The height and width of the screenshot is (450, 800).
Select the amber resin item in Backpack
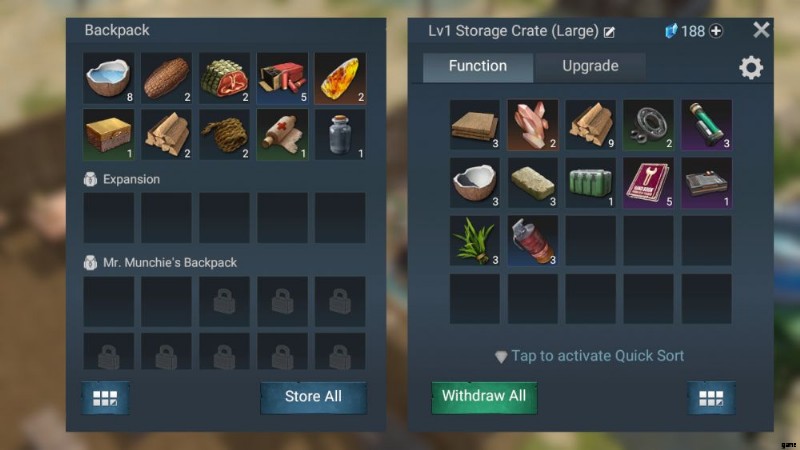click(x=340, y=78)
